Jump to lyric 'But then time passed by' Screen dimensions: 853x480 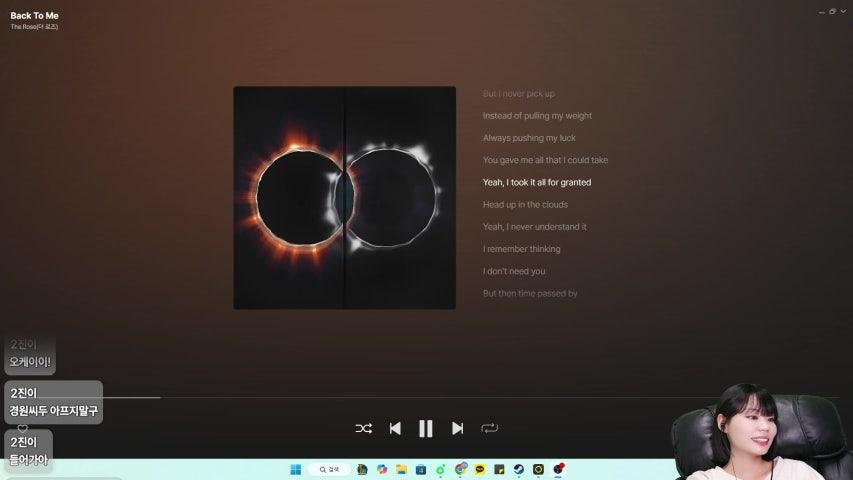530,293
